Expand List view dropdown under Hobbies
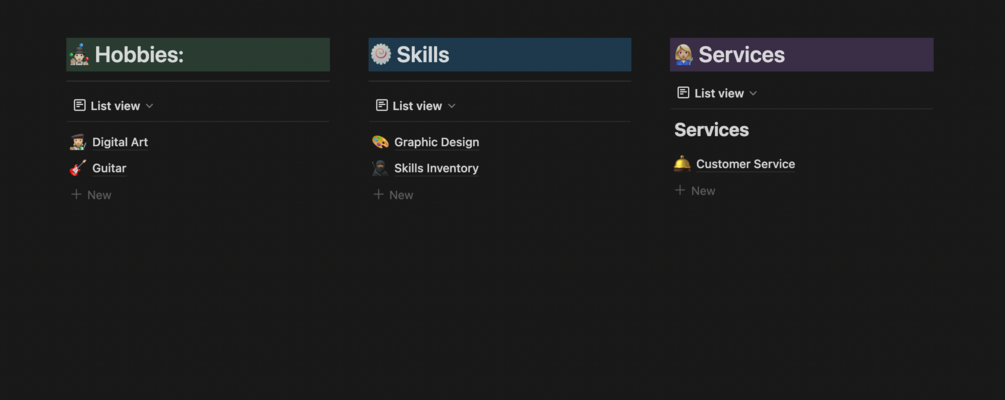Image resolution: width=1005 pixels, height=400 pixels. coord(114,106)
